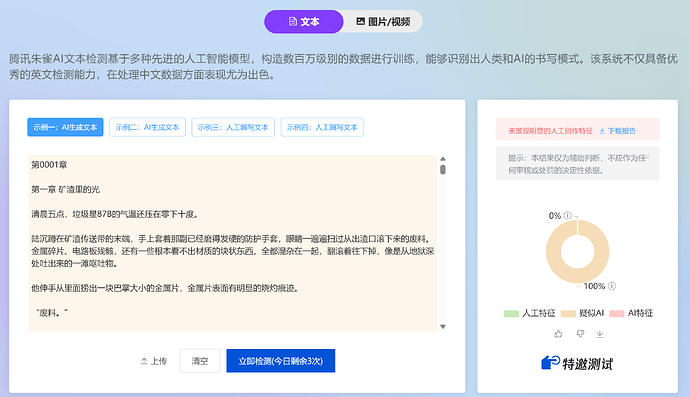Toggle the 疑似AI beige legend swatch
This screenshot has width=690, height=397.
click(x=568, y=313)
